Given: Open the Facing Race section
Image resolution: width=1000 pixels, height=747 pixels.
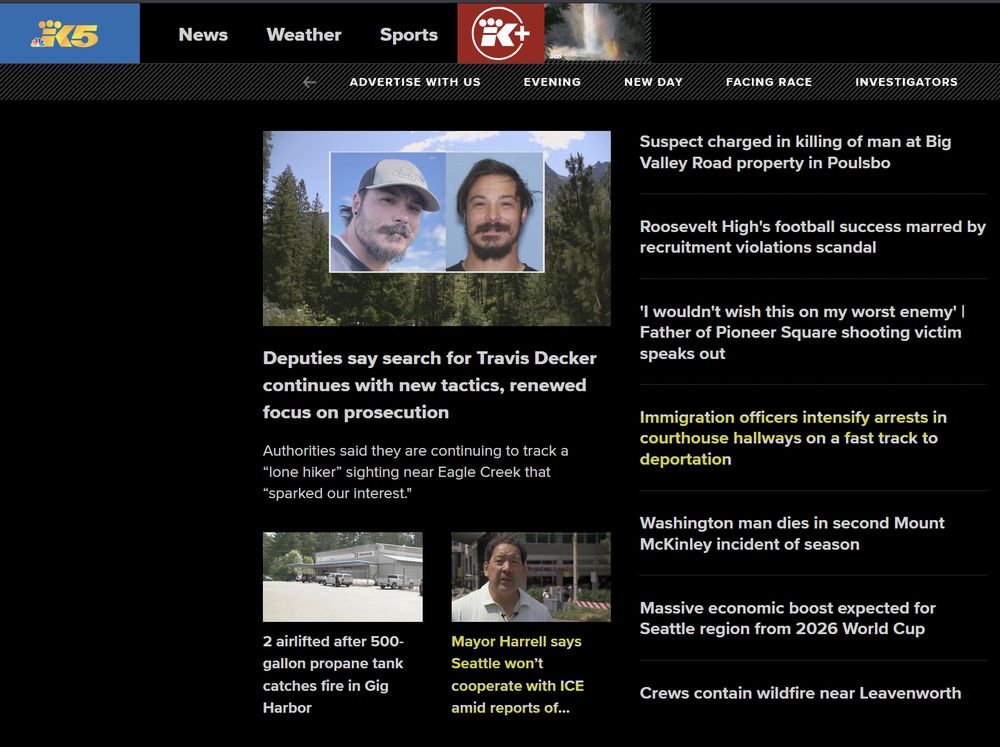Looking at the screenshot, I should pyautogui.click(x=769, y=82).
